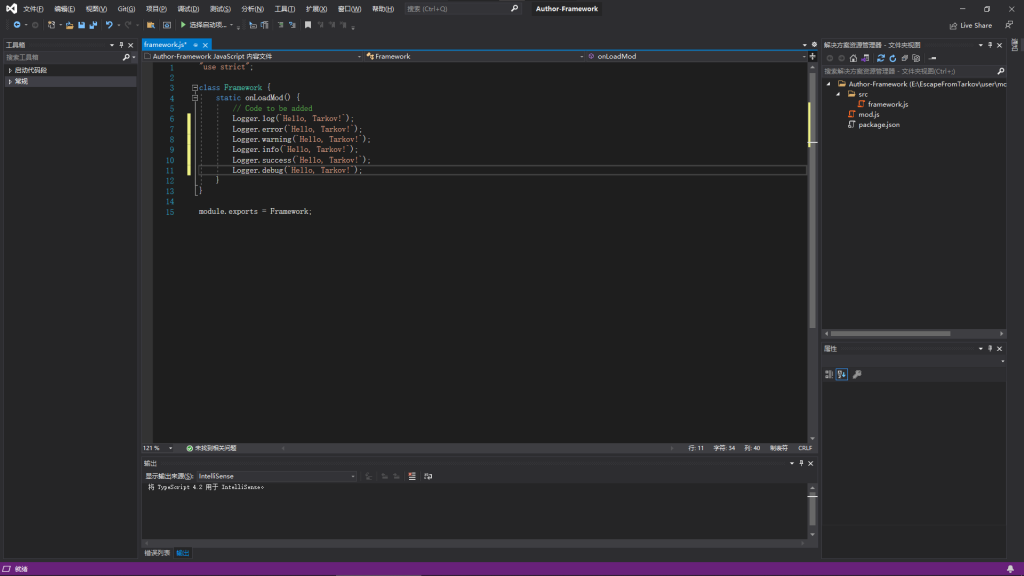1024x576 pixels.
Task: Toggle auto-hide pin on Properties panel
Action: point(990,349)
